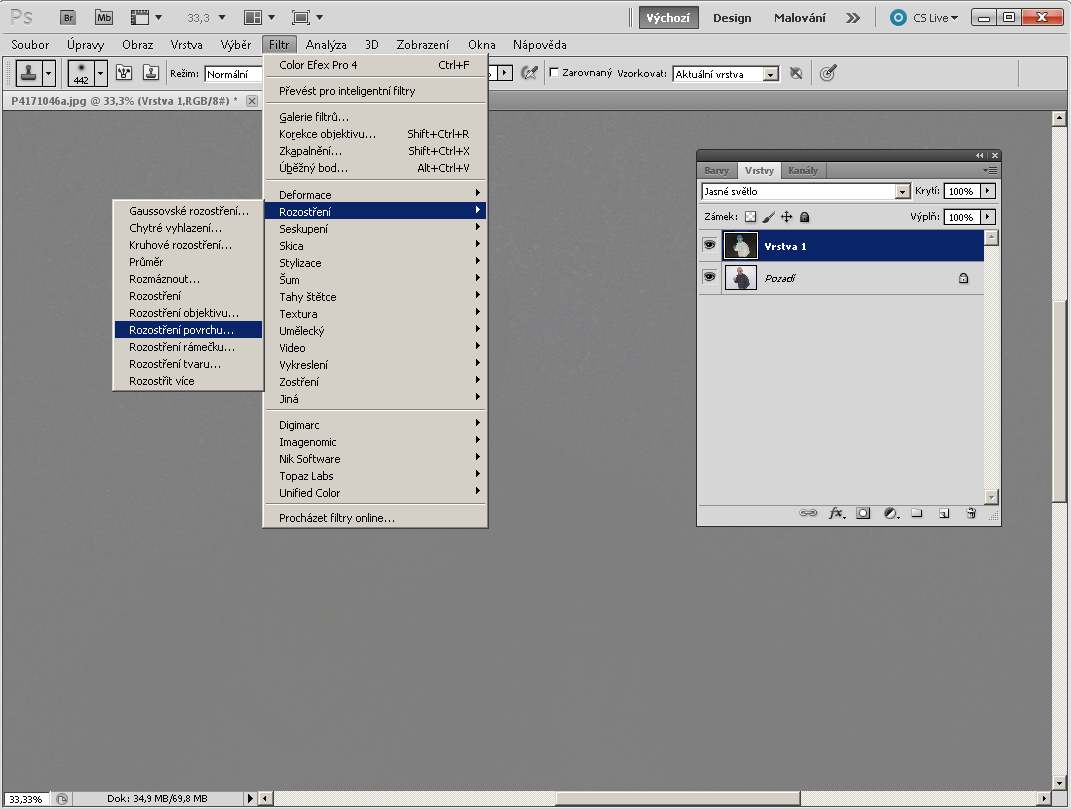Click the delete layer trash icon
This screenshot has height=809, width=1071.
tap(970, 513)
